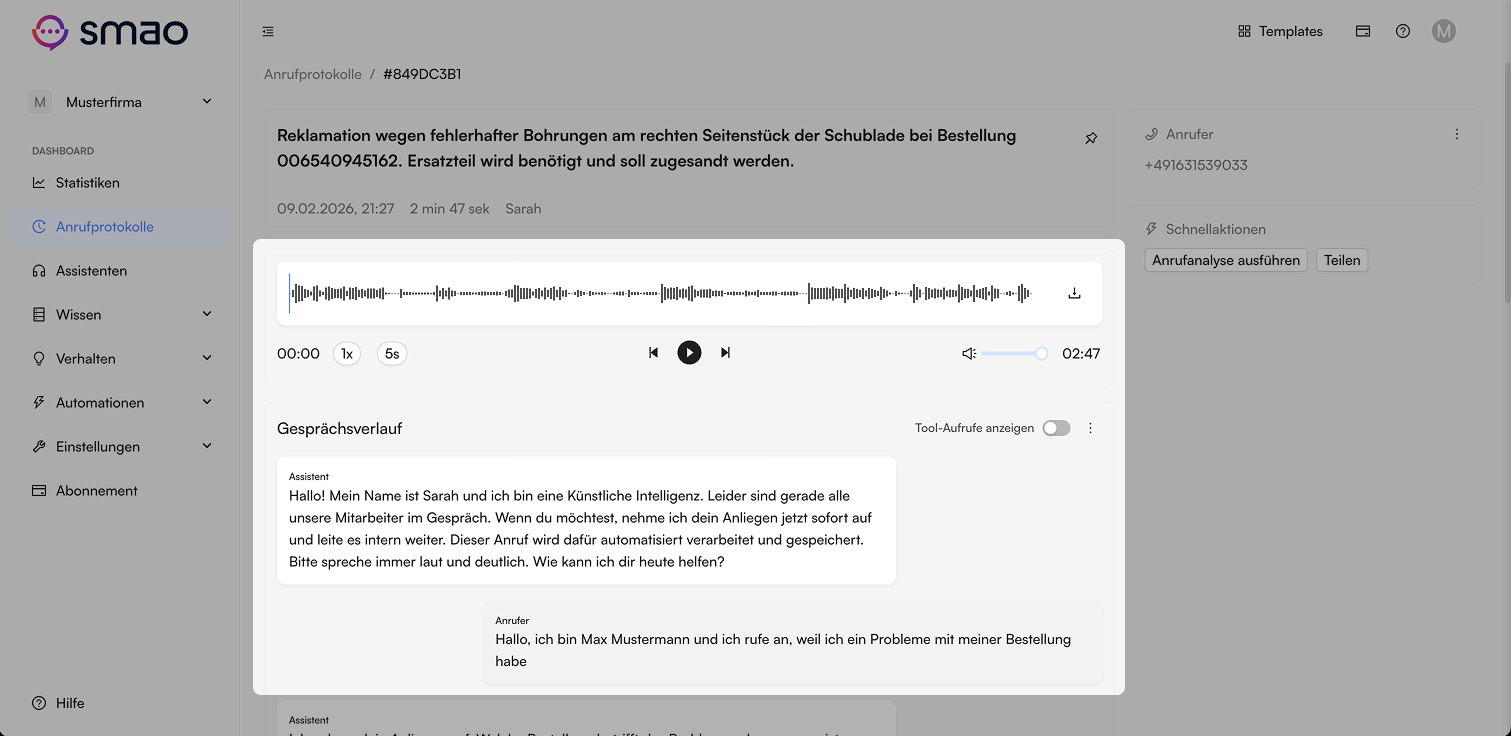Viewport: 1511px width, 736px height.
Task: Click the Gesprächsverlauf heading
Action: coord(339,428)
